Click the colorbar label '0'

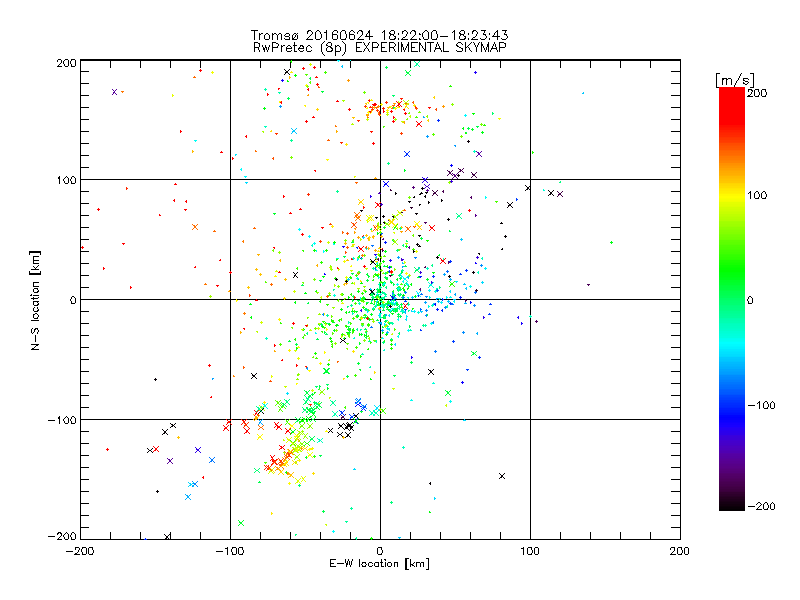pyautogui.click(x=750, y=300)
